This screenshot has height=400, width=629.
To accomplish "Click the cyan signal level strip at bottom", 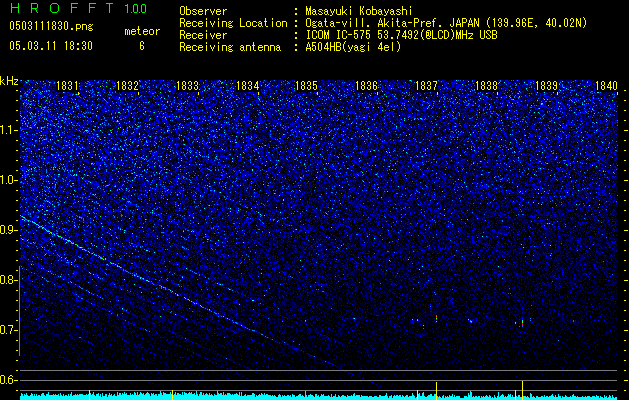I will 319,396.
